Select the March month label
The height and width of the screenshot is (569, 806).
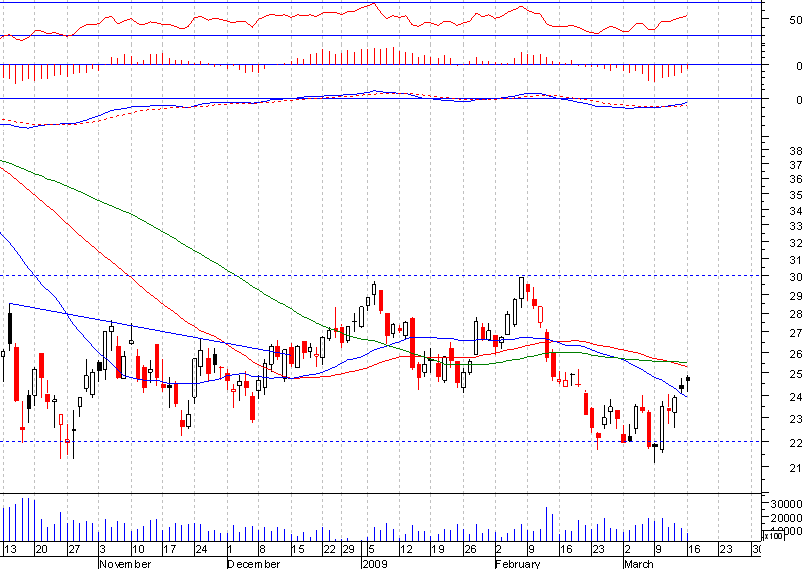638,564
